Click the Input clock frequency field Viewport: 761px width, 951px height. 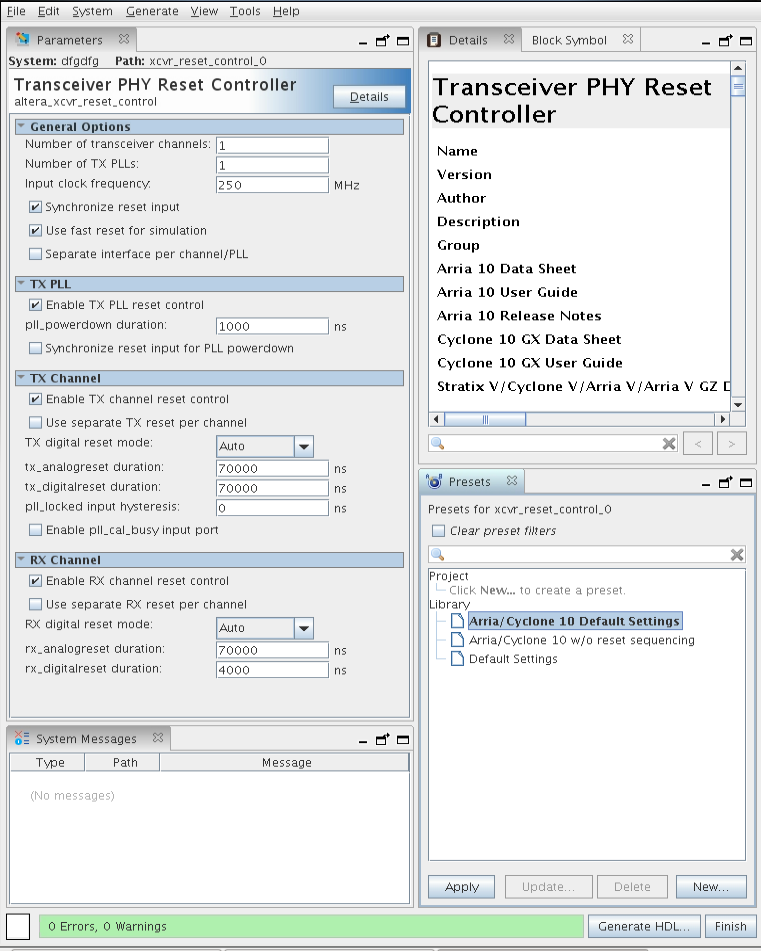point(272,185)
